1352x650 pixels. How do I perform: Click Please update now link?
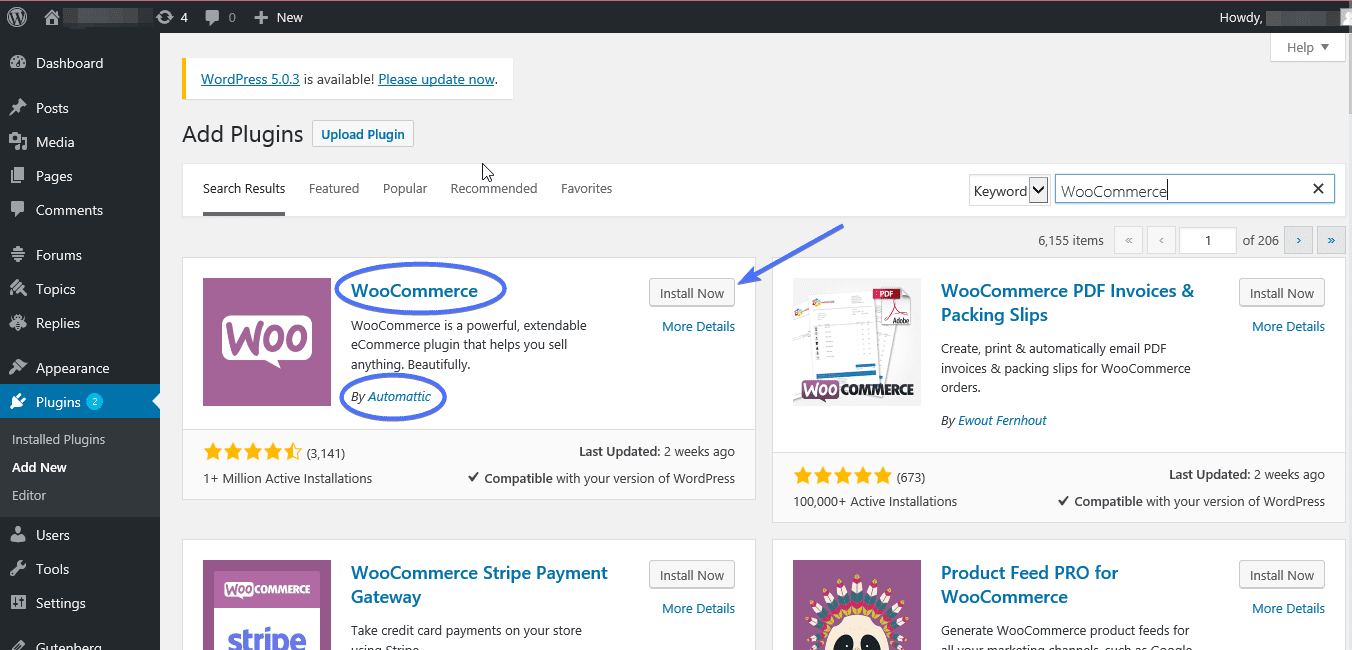(x=436, y=79)
